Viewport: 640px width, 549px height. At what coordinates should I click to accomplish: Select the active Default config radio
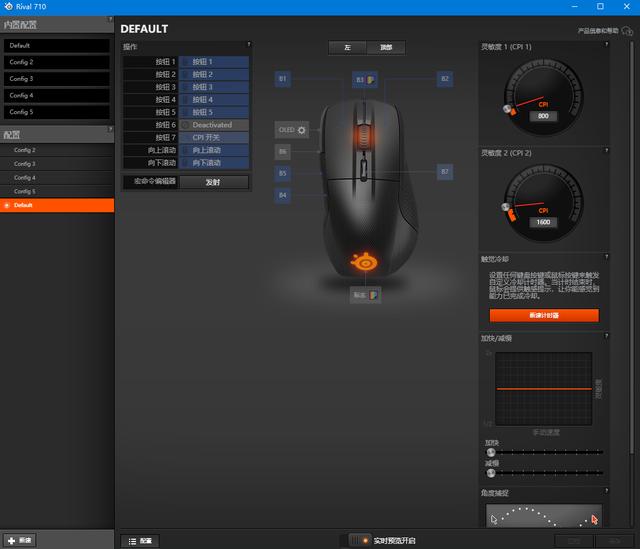point(7,205)
